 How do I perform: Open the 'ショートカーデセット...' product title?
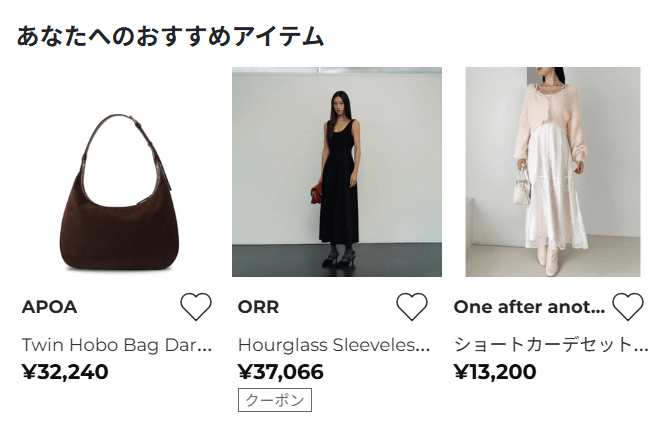(551, 345)
